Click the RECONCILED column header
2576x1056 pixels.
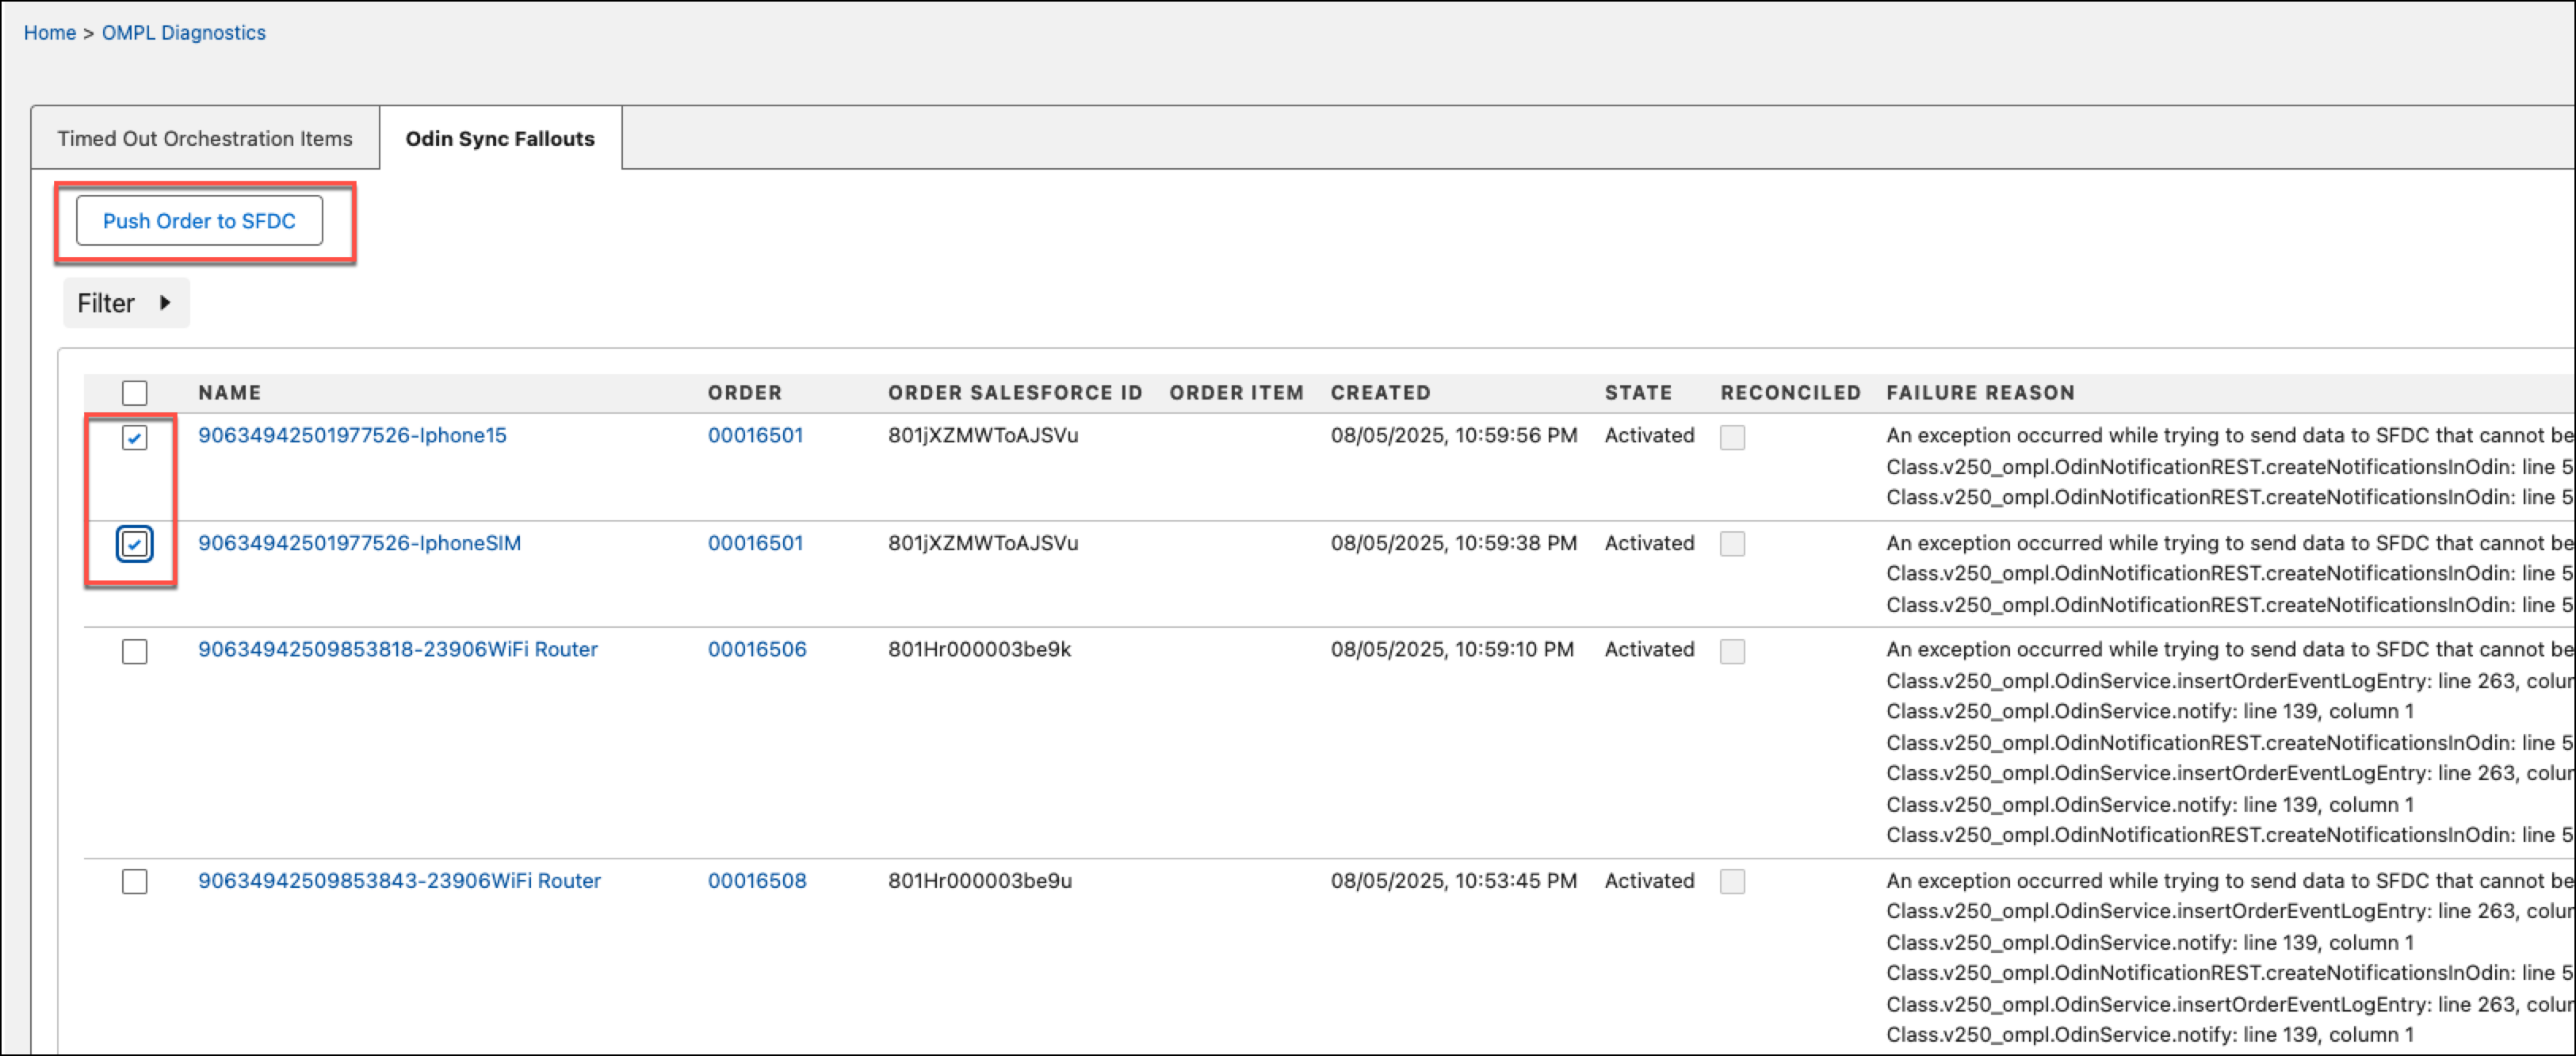coord(1791,393)
